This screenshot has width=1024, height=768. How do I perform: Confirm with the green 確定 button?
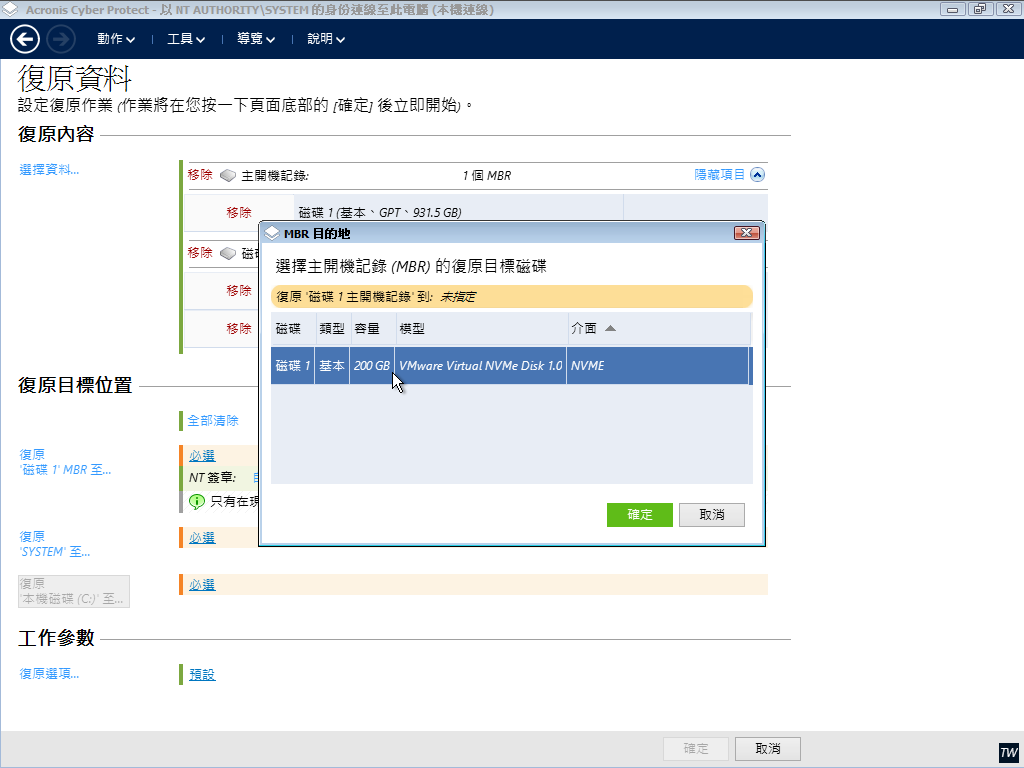point(639,515)
